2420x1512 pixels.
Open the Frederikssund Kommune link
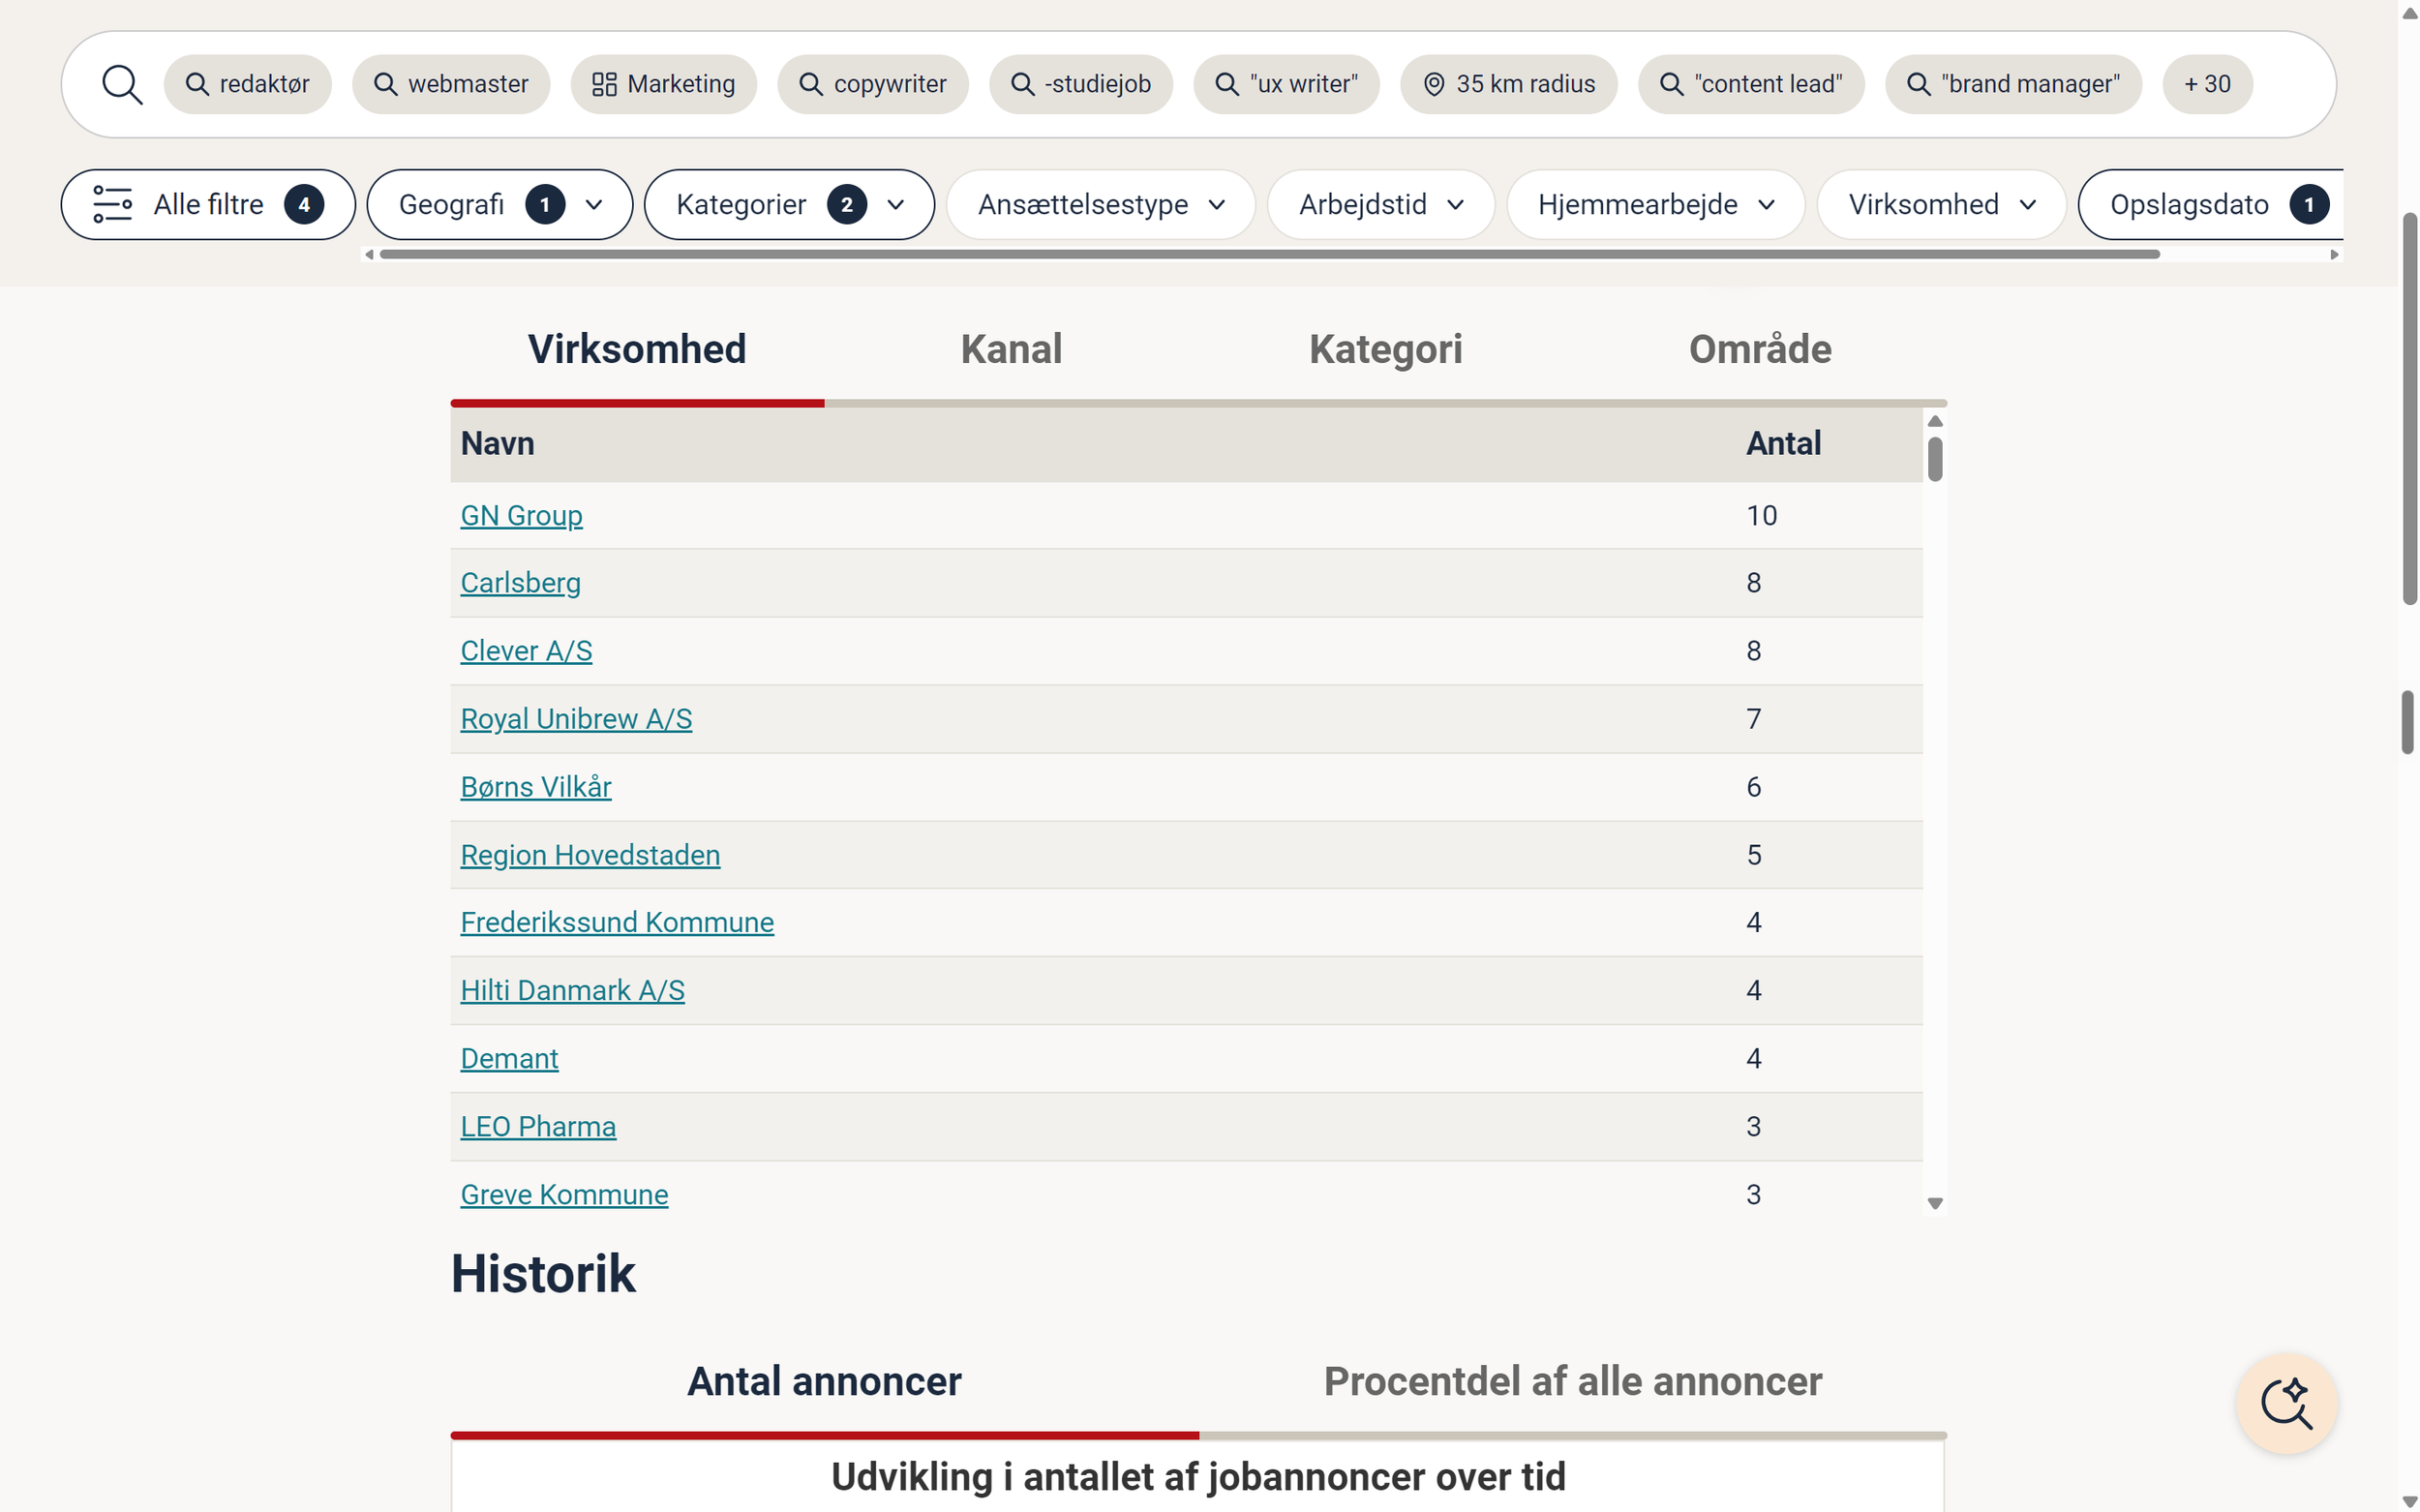click(617, 922)
